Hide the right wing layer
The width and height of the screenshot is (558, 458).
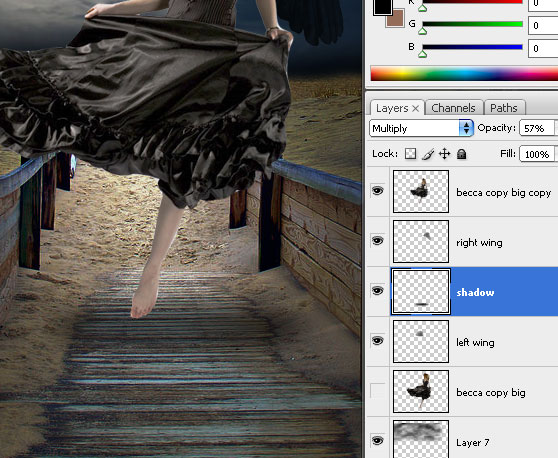(377, 241)
